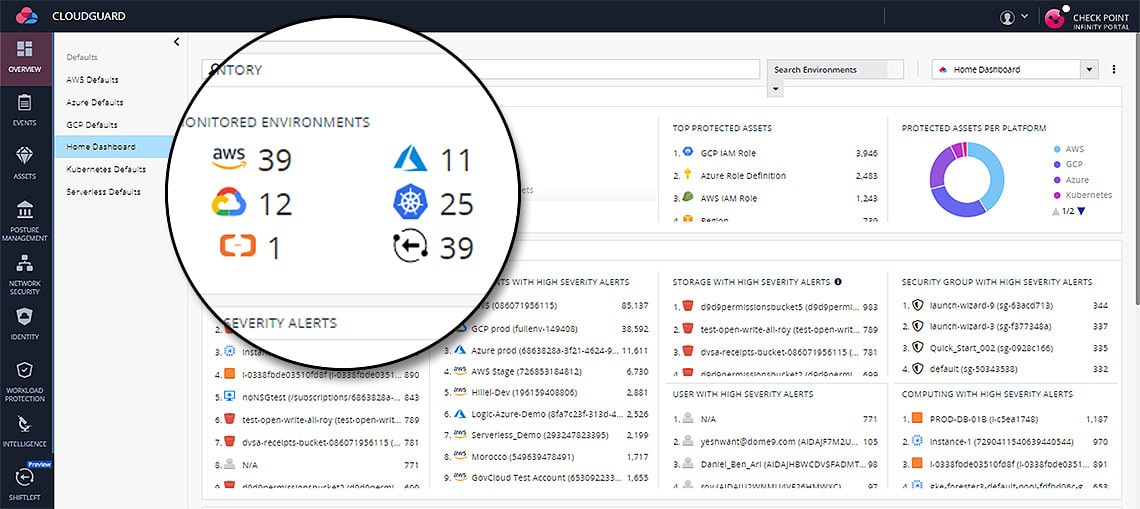1140x509 pixels.
Task: Click the ShiftLeft environments icon
Action: click(411, 247)
